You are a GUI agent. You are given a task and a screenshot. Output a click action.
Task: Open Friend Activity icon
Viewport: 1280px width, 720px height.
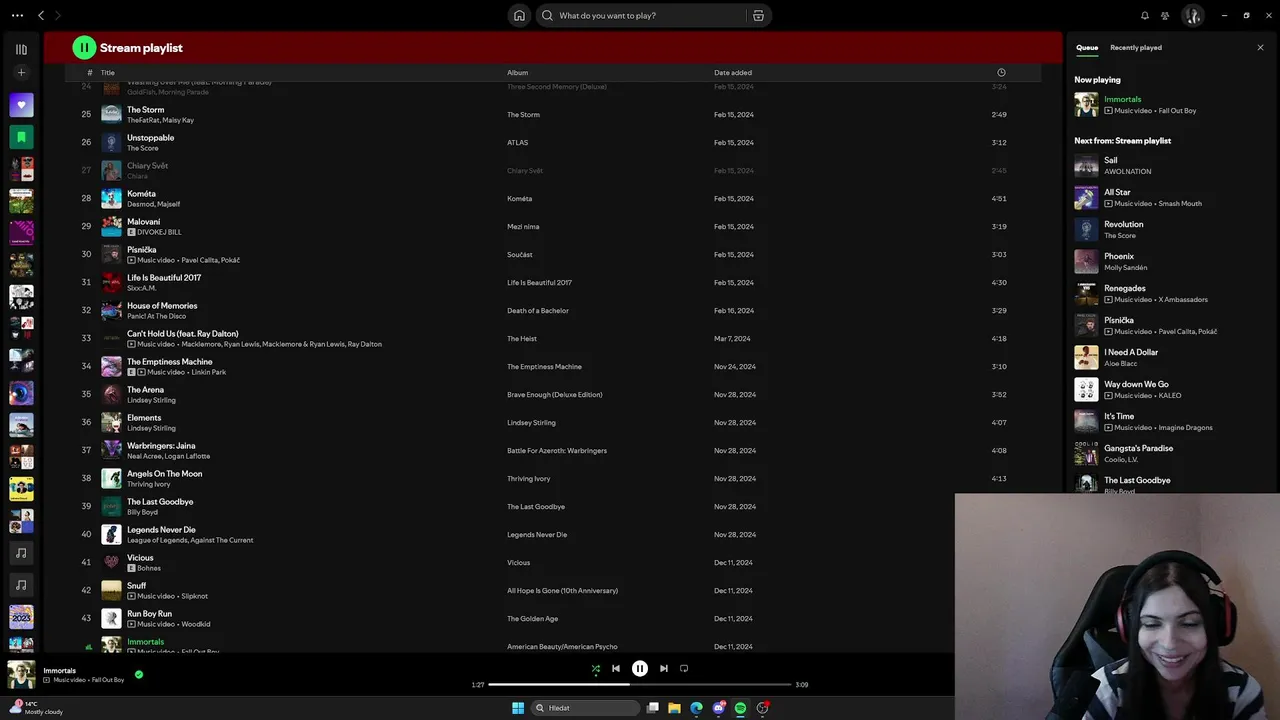pos(1165,15)
